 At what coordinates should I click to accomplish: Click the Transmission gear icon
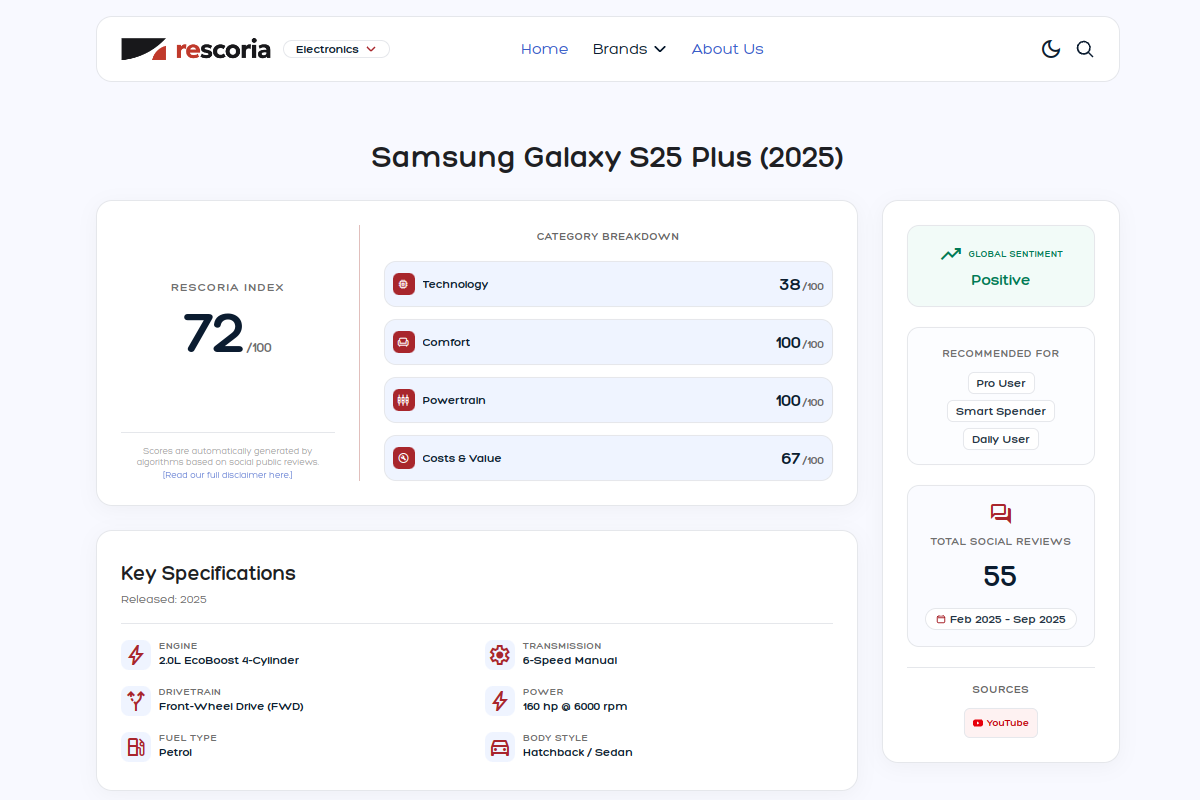(x=499, y=655)
